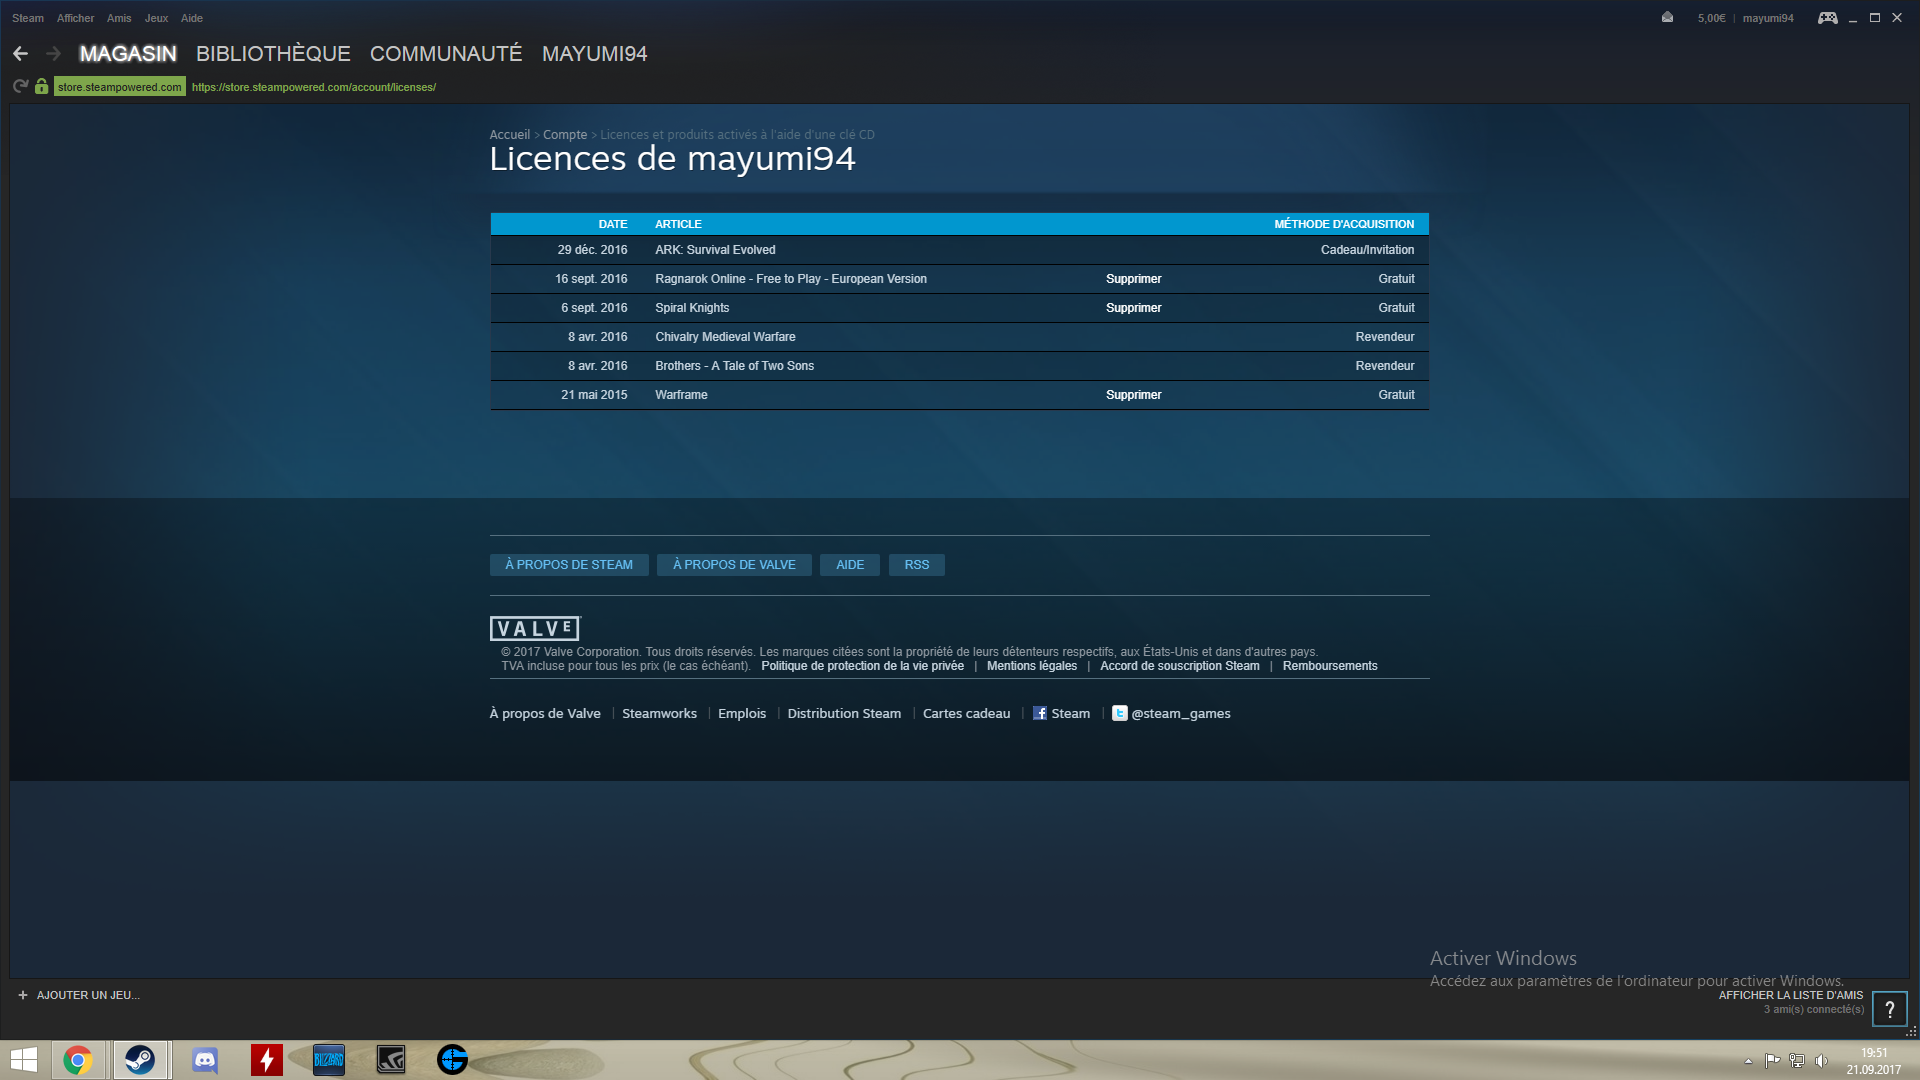Viewport: 1920px width, 1080px height.
Task: Click the green padlock security icon
Action: pos(41,87)
